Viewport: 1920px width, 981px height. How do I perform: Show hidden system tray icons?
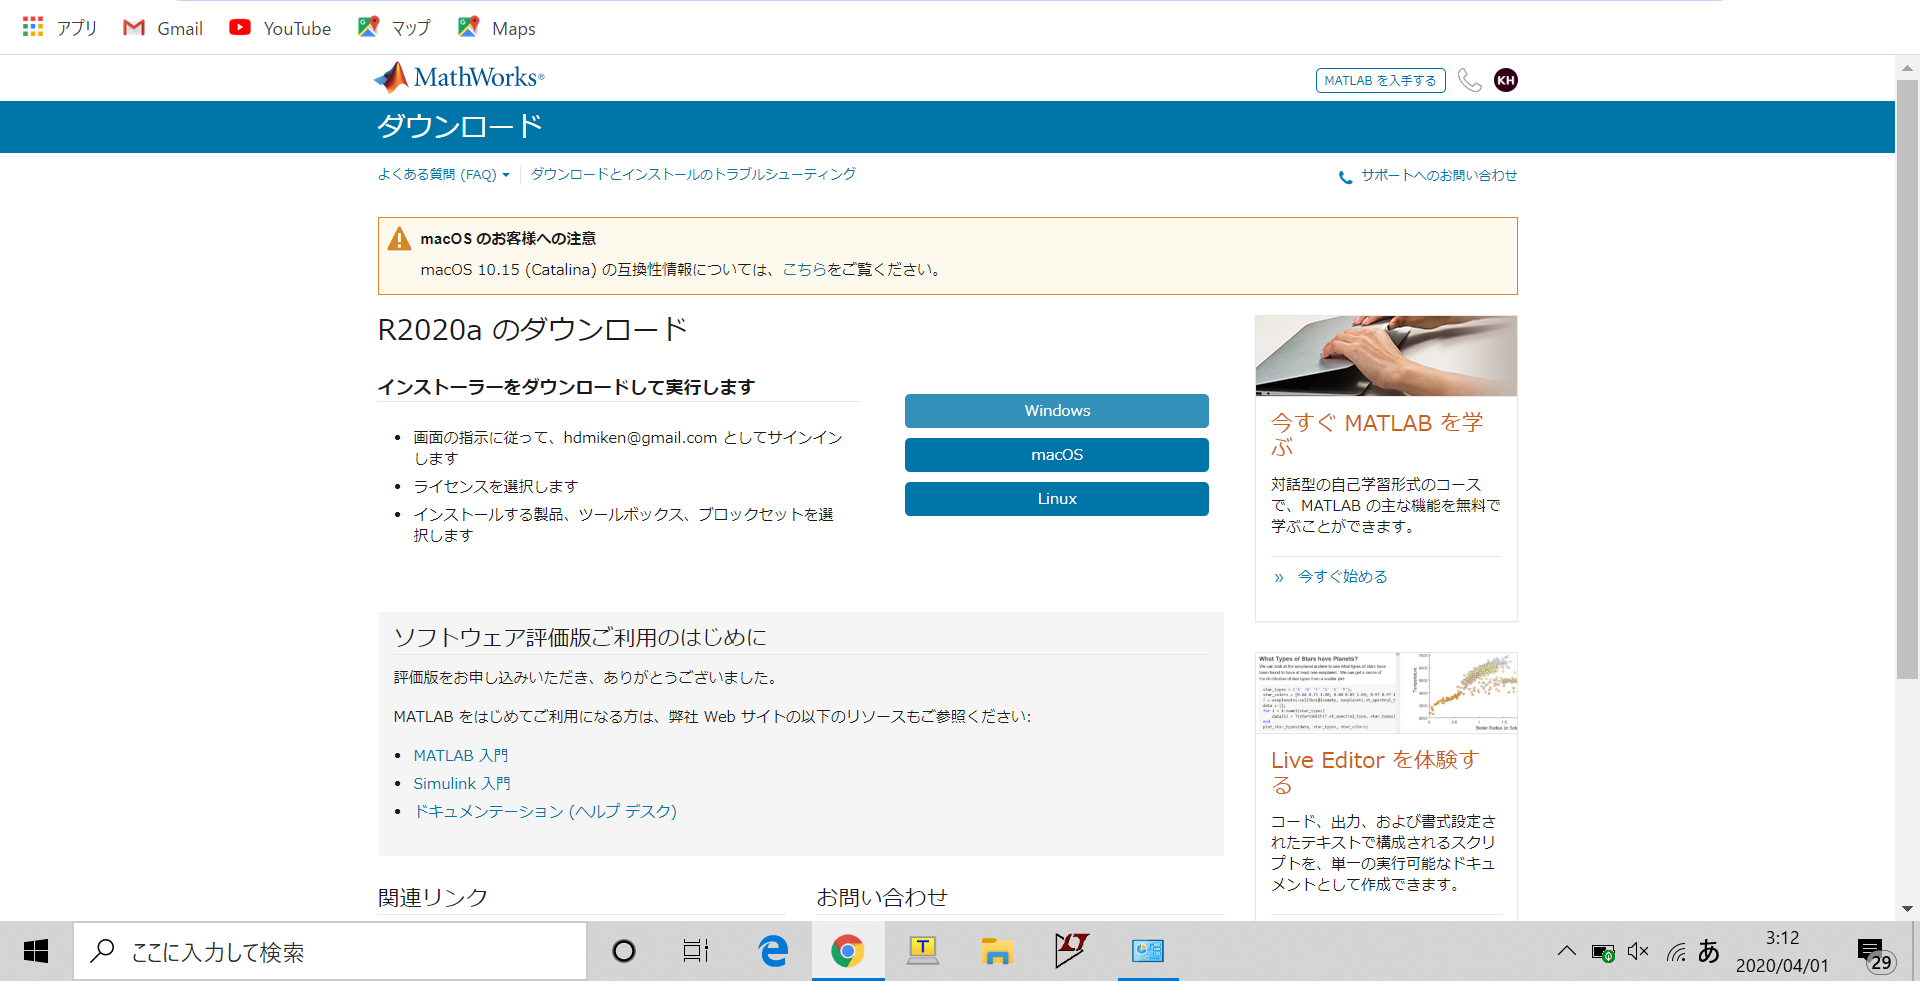tap(1567, 951)
